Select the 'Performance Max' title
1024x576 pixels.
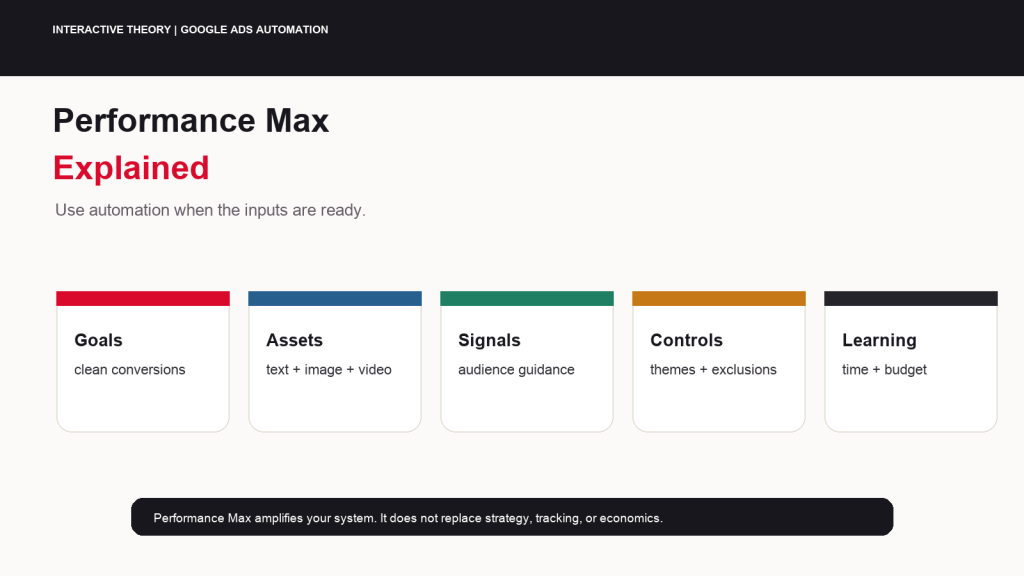[x=191, y=121]
